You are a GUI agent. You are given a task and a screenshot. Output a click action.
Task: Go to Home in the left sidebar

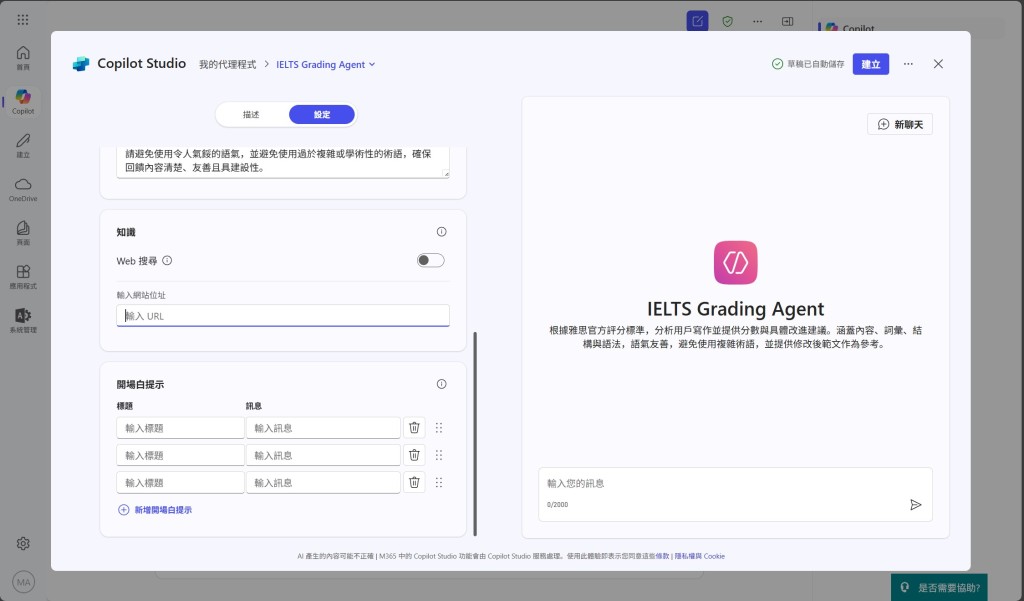tap(23, 57)
